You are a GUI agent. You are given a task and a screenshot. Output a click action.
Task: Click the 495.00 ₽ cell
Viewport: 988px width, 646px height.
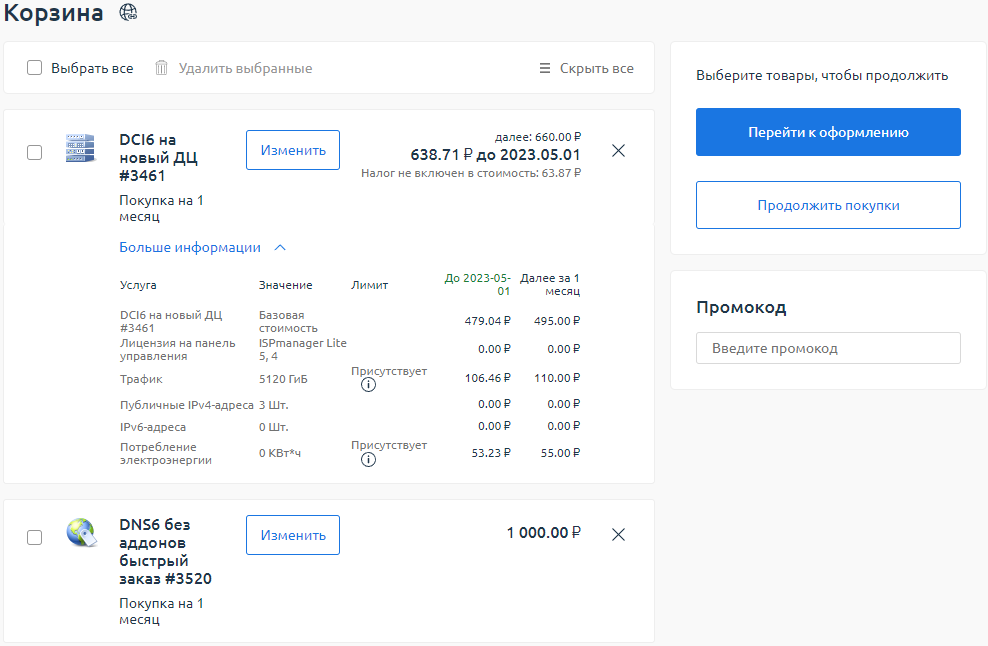point(557,321)
